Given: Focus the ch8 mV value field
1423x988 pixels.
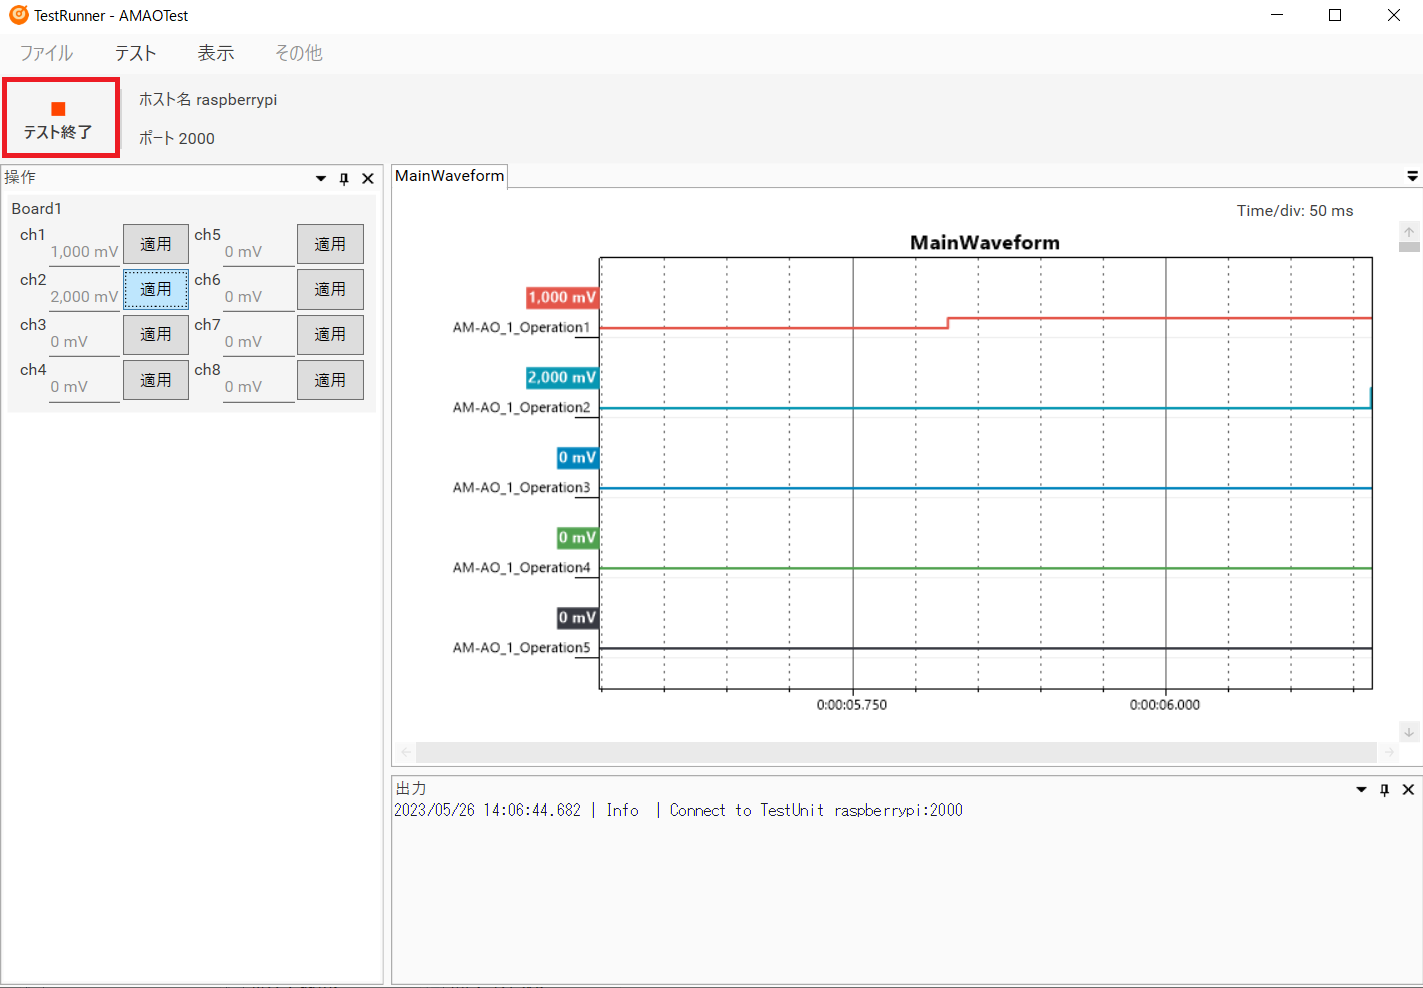Looking at the screenshot, I should click(x=258, y=387).
